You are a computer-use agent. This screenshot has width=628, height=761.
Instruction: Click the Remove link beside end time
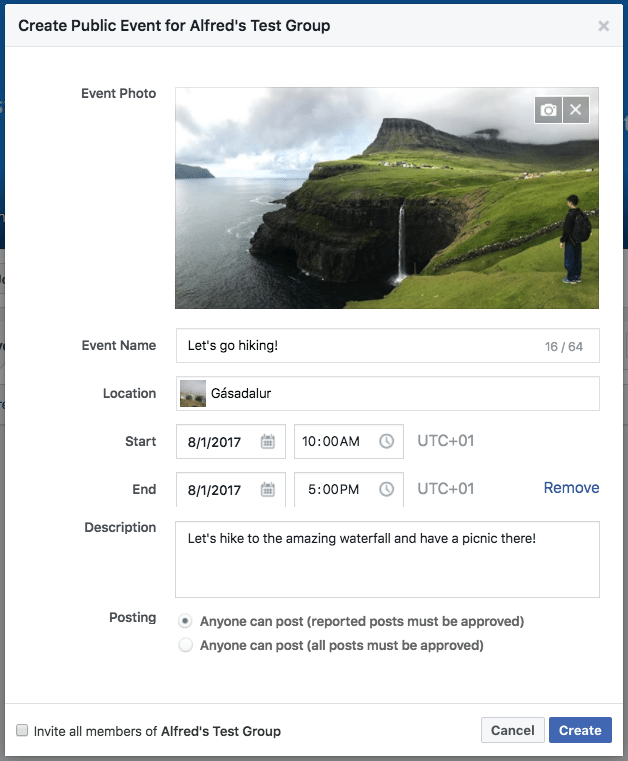point(571,488)
